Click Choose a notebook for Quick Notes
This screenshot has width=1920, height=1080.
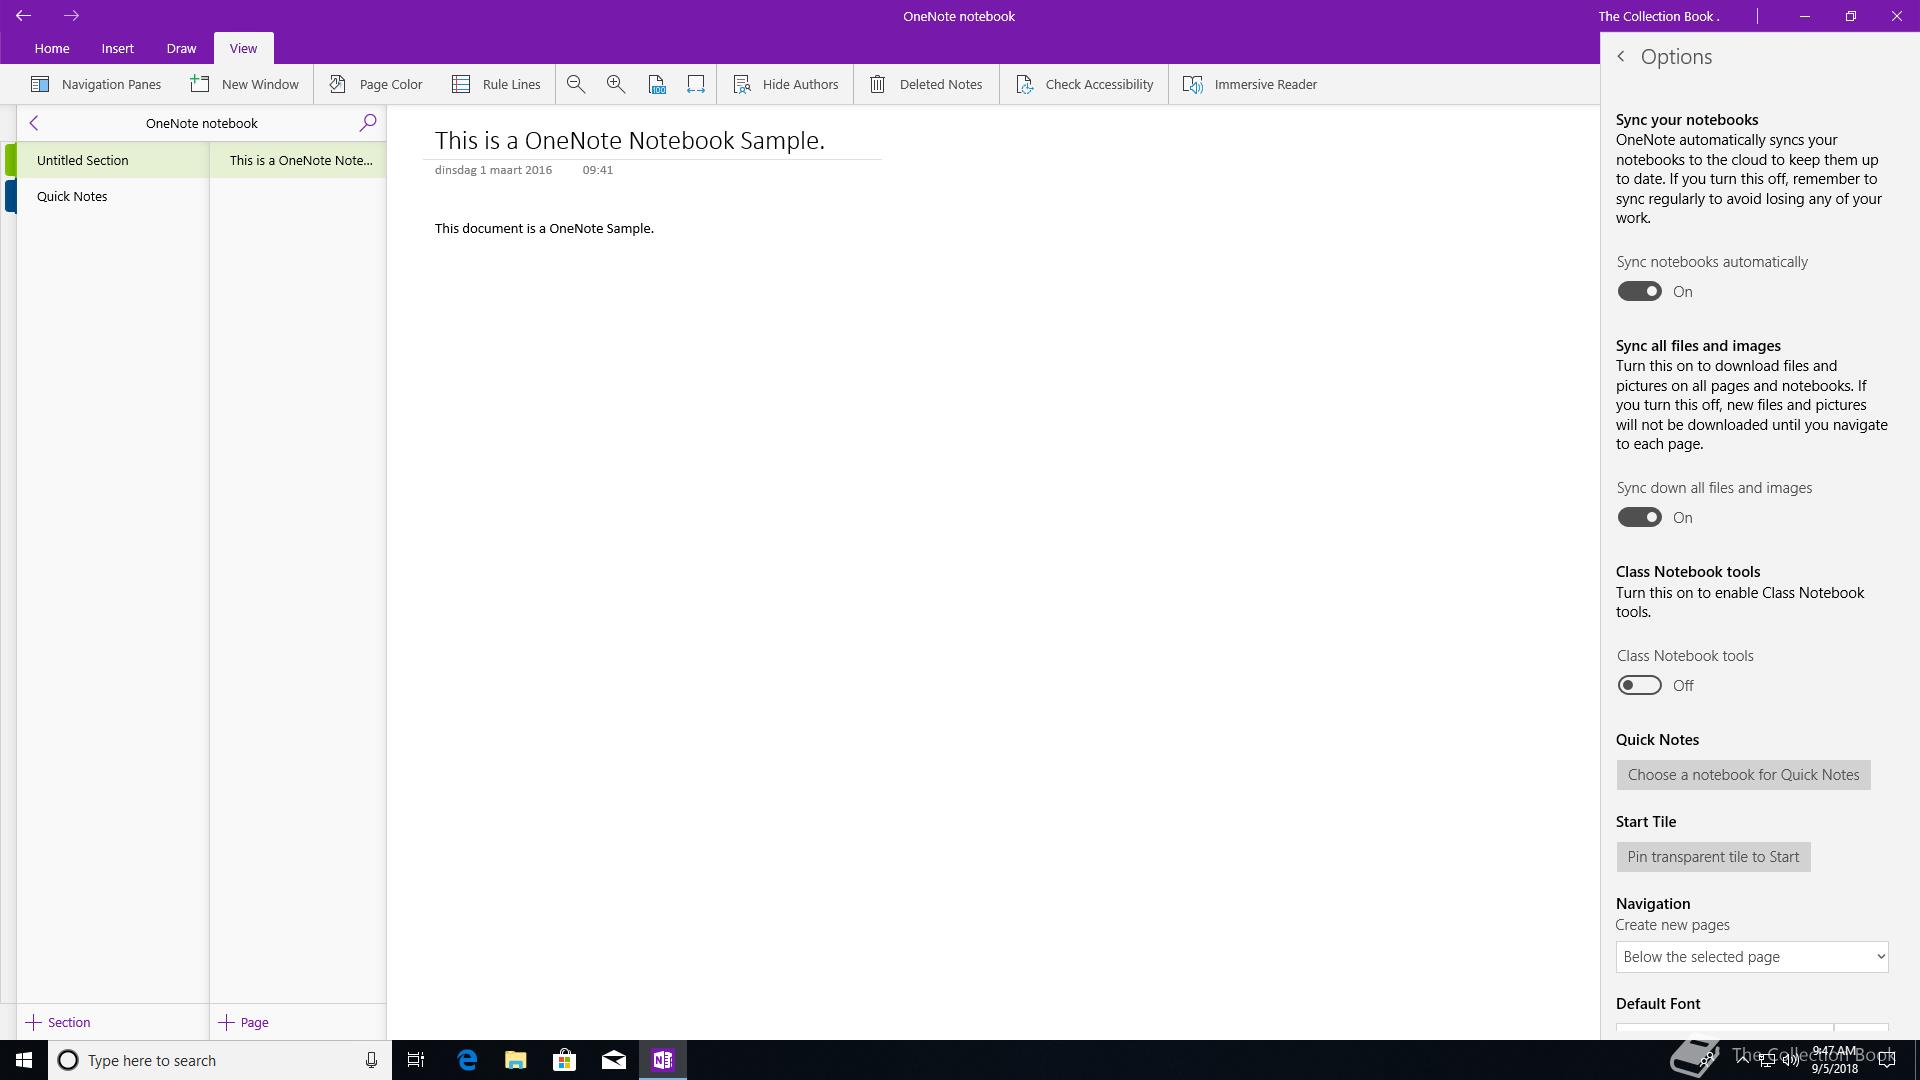1743,775
